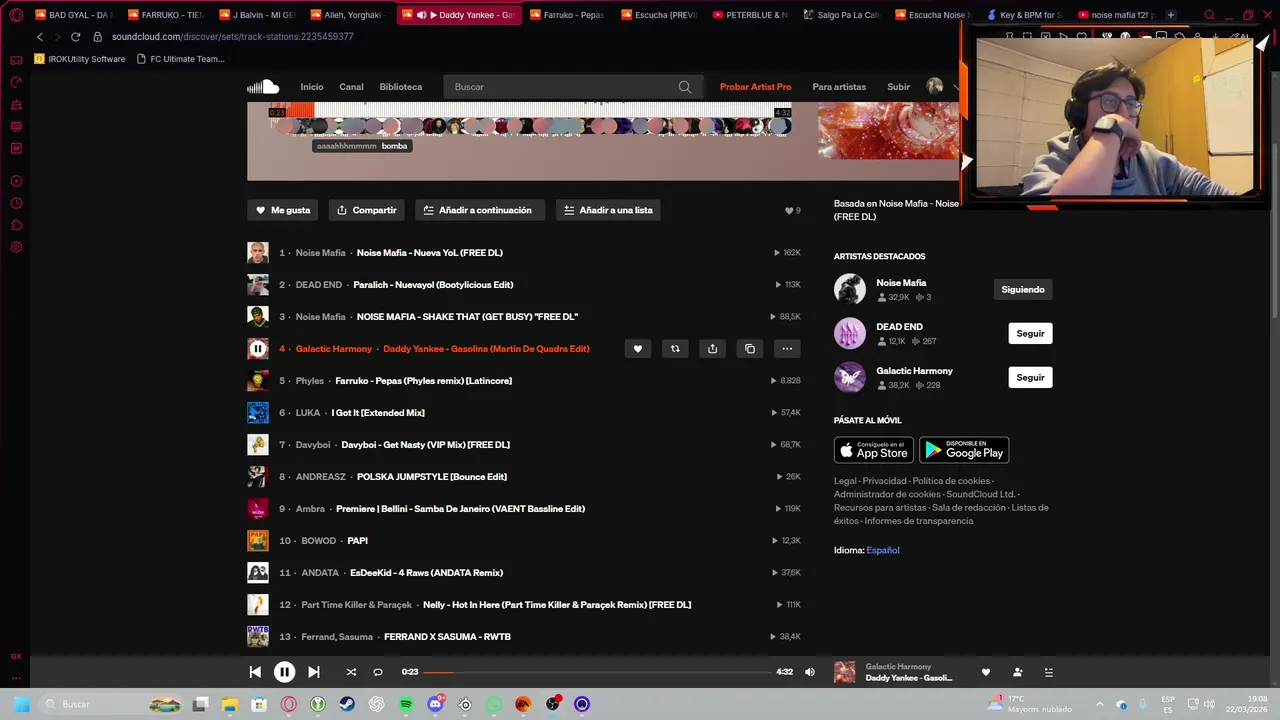1280x720 pixels.
Task: Open Discord from the taskbar
Action: pos(435,704)
